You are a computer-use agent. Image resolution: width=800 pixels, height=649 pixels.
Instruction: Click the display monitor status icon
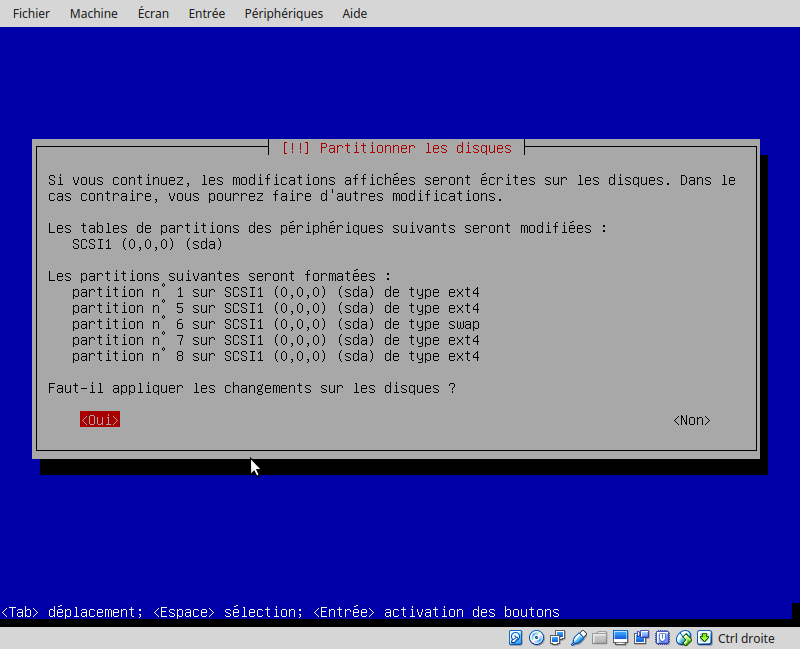[x=620, y=638]
